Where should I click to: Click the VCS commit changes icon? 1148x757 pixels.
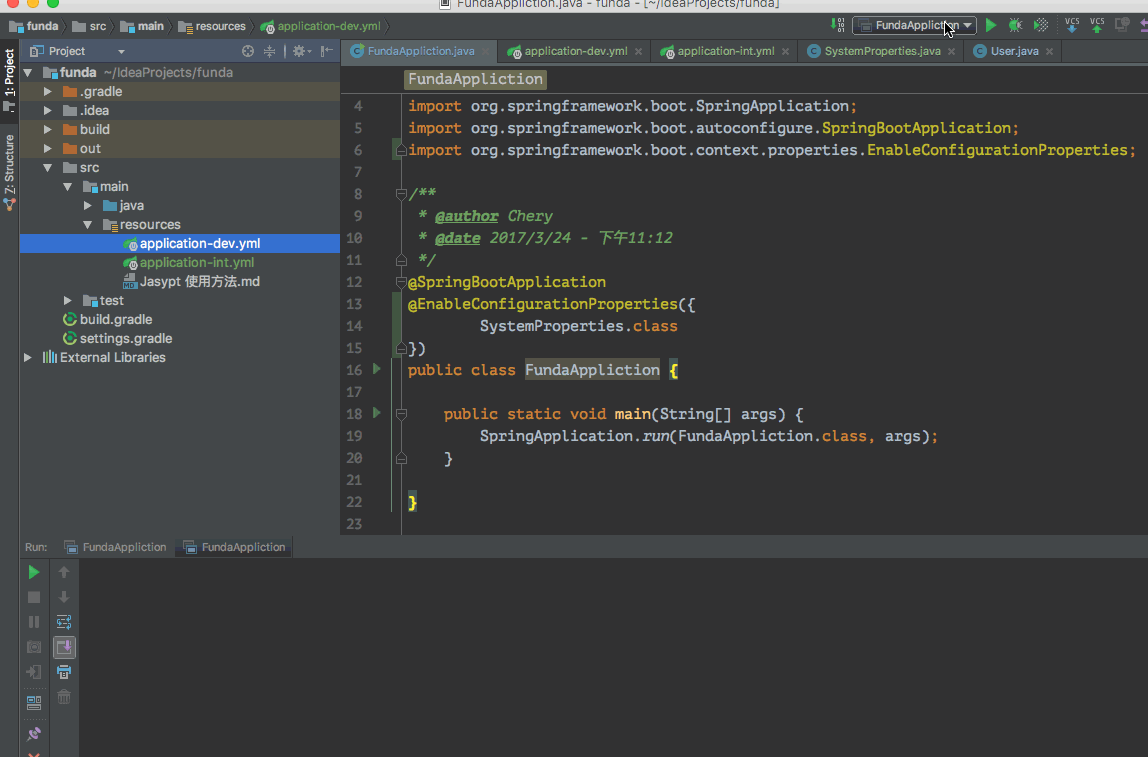(x=1097, y=26)
